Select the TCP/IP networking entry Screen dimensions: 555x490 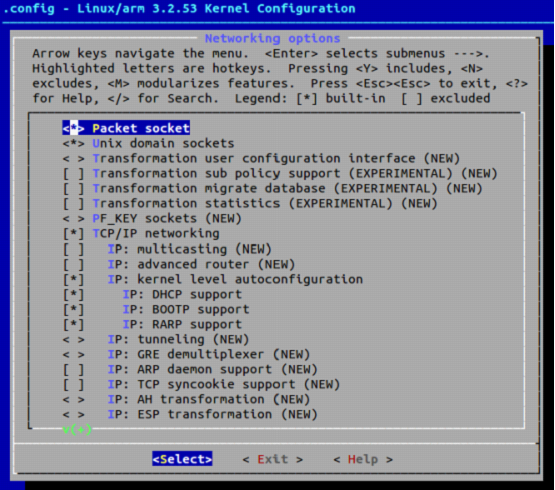(156, 234)
